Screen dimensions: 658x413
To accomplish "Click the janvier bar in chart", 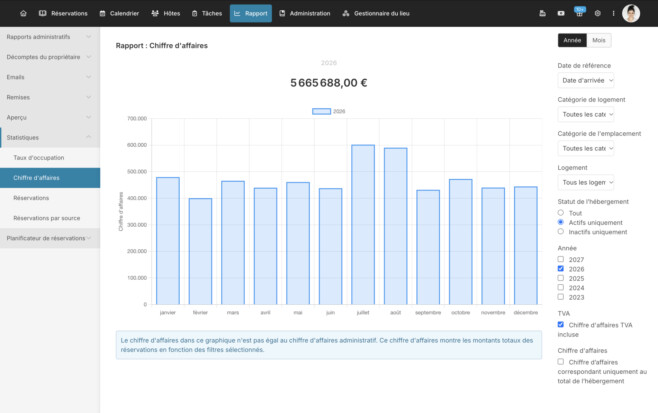I will click(168, 241).
